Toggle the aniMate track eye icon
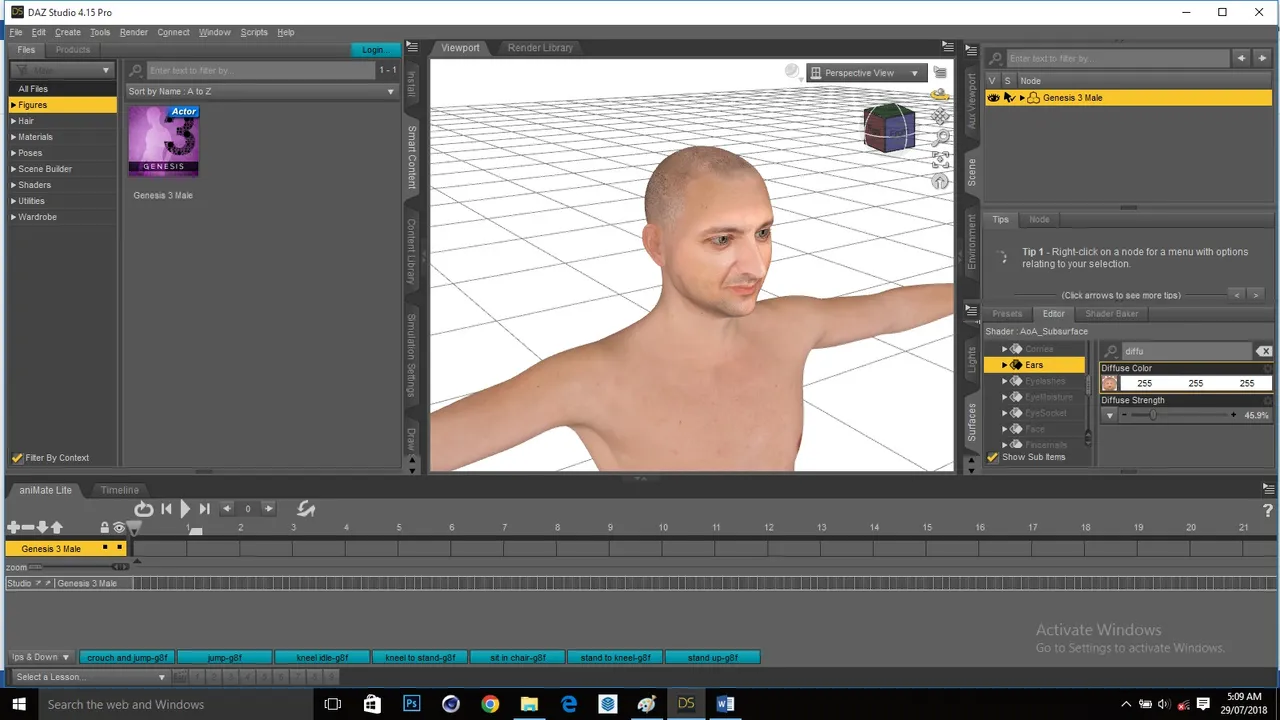The height and width of the screenshot is (720, 1280). [x=119, y=528]
